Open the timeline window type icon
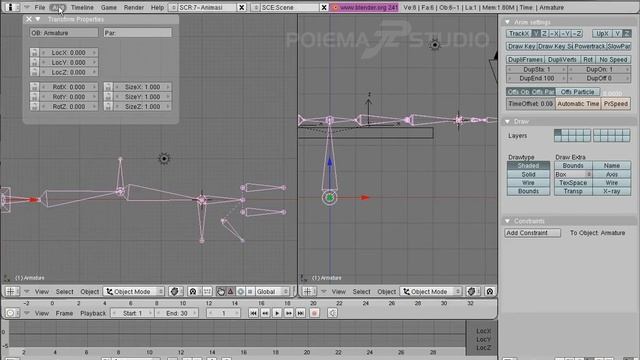This screenshot has height=360, width=640. click(x=11, y=313)
